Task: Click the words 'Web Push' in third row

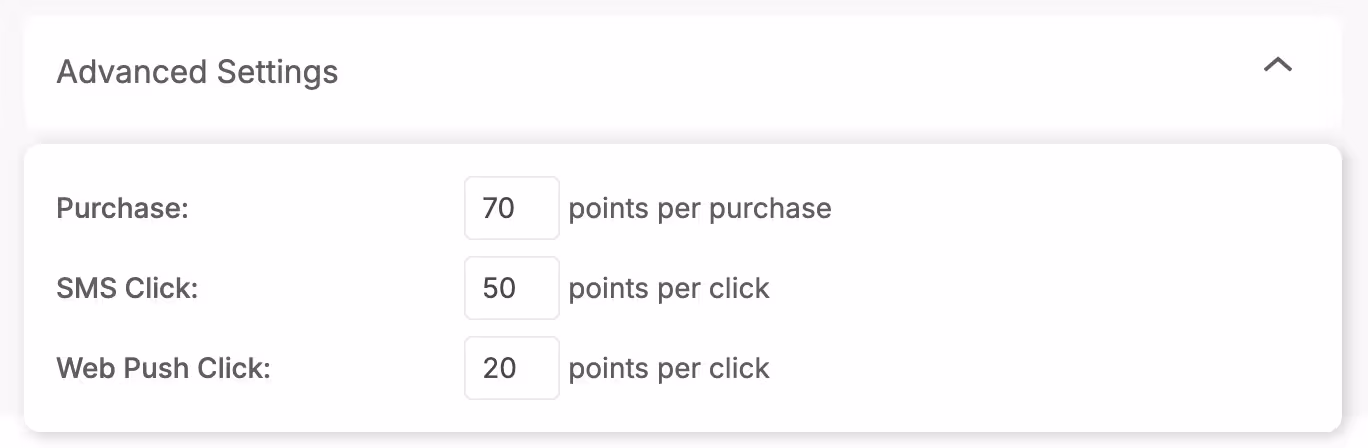Action: tap(125, 368)
